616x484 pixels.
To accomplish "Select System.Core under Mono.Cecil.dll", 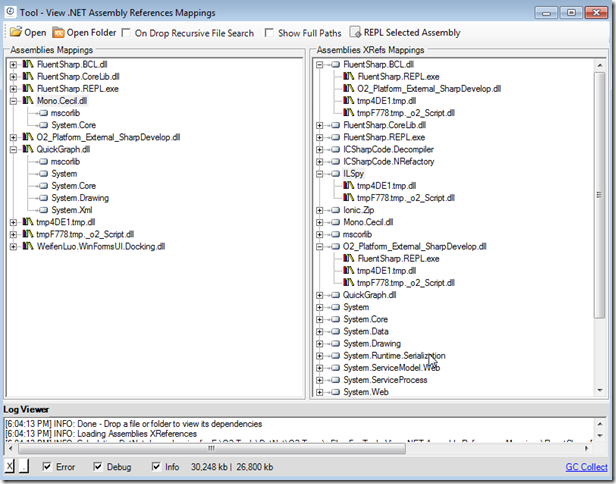I will (73, 125).
